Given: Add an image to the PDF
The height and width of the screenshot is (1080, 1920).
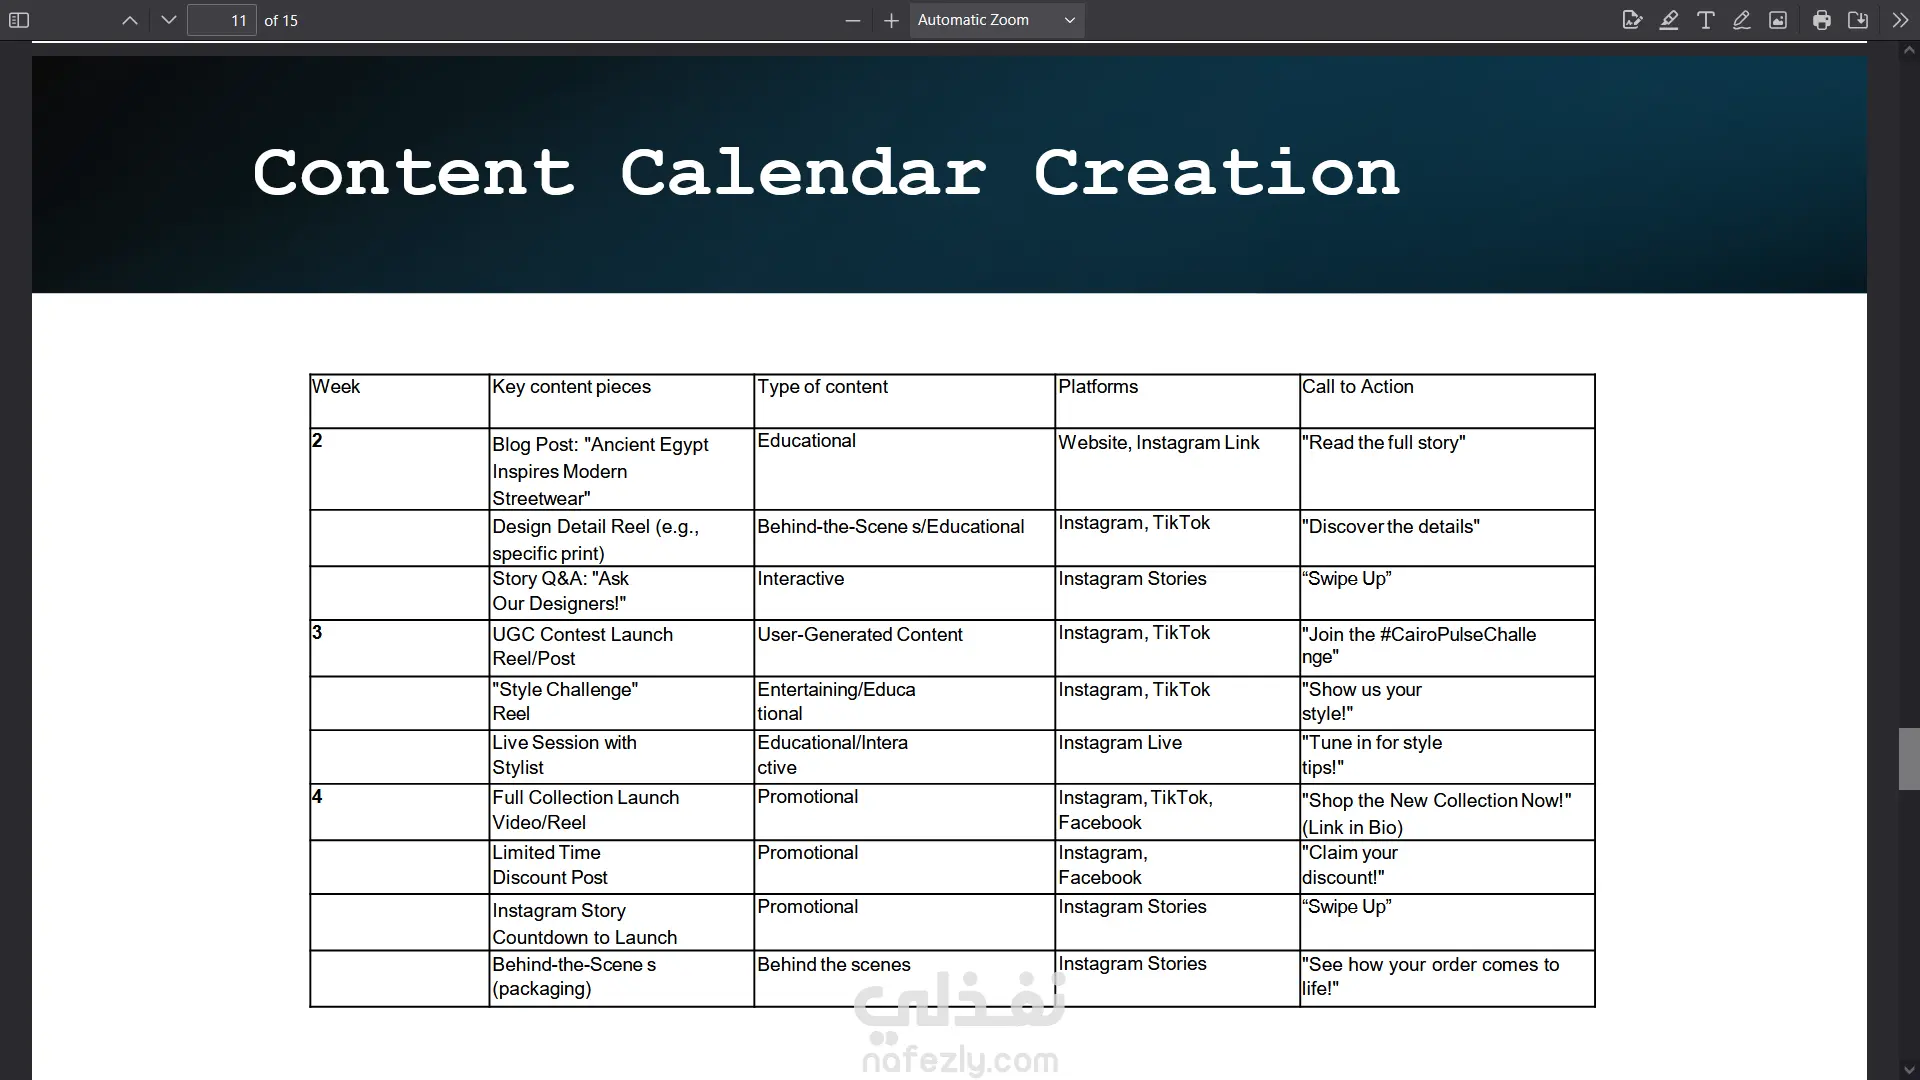Looking at the screenshot, I should pyautogui.click(x=1778, y=20).
